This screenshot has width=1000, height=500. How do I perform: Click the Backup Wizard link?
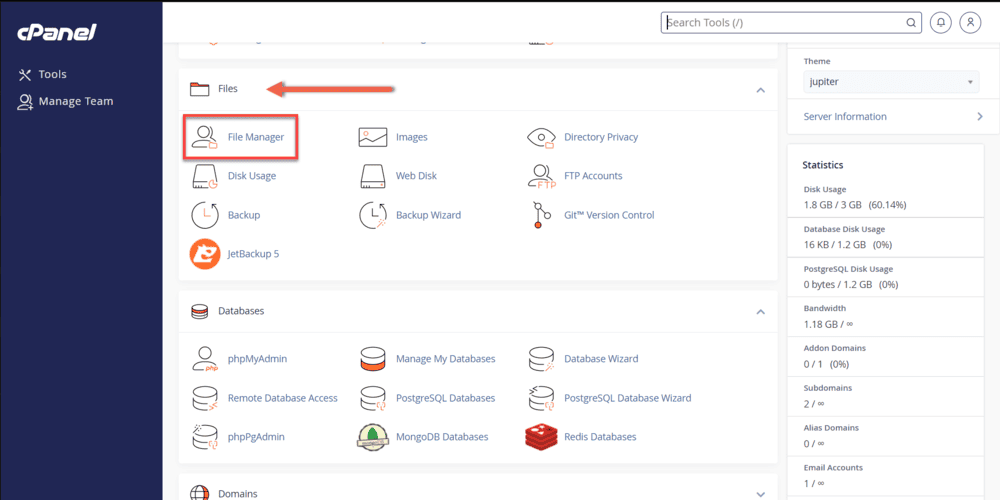coord(428,215)
